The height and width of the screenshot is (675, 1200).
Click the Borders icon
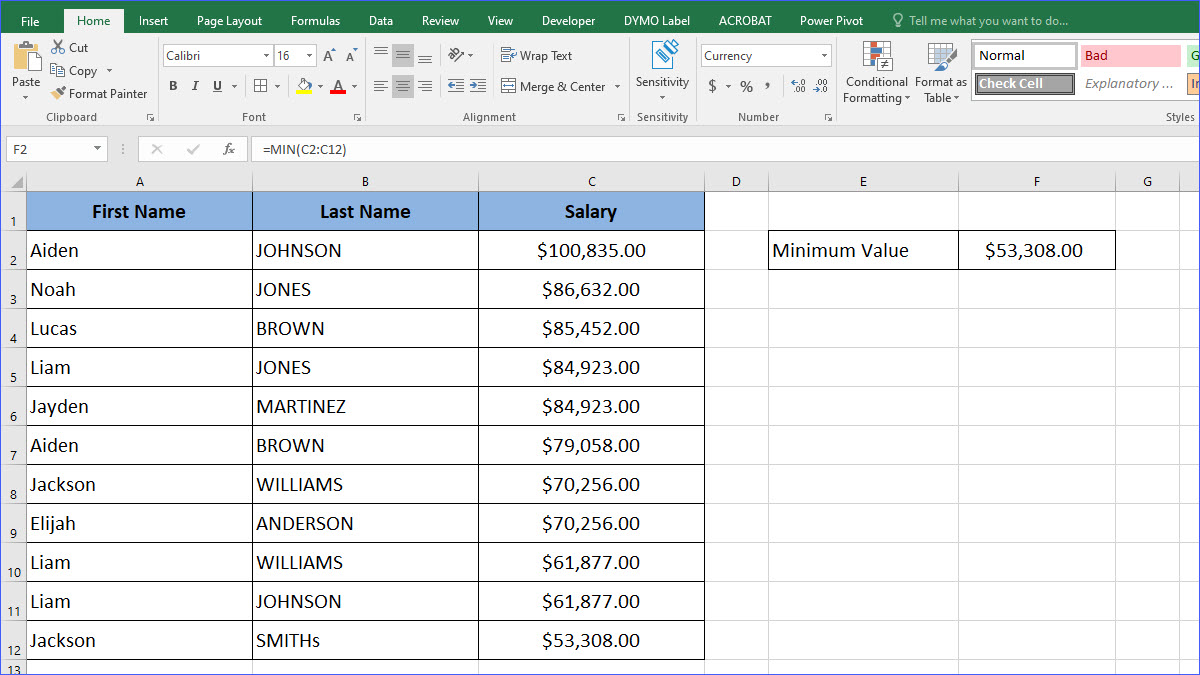pyautogui.click(x=260, y=87)
